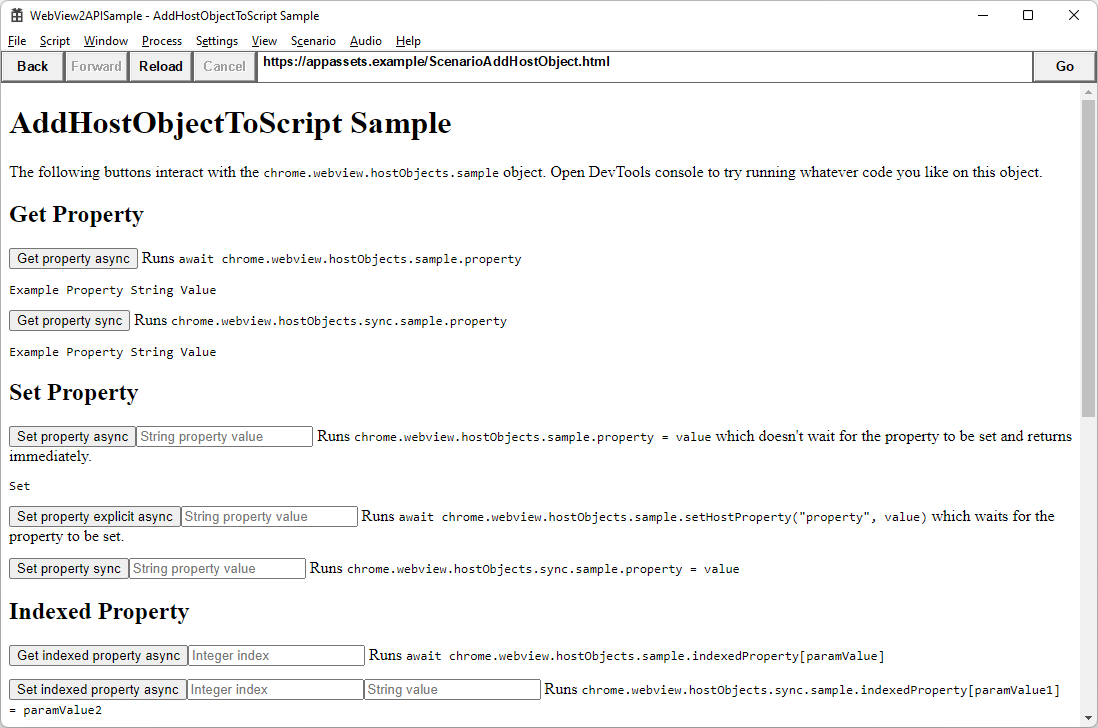Screen dimensions: 1098x728
Task: Click the Get property async button
Action: click(x=73, y=258)
